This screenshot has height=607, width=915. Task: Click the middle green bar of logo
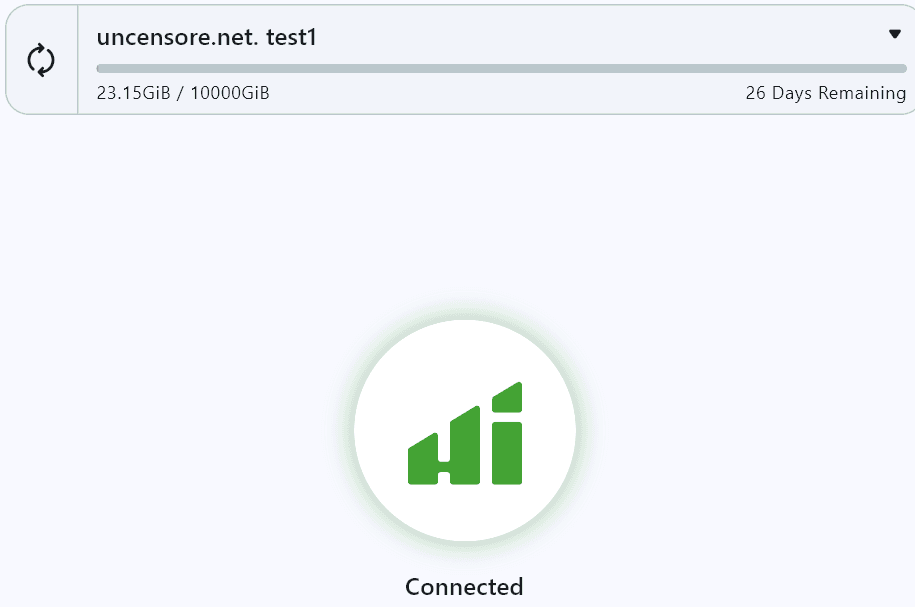point(465,446)
